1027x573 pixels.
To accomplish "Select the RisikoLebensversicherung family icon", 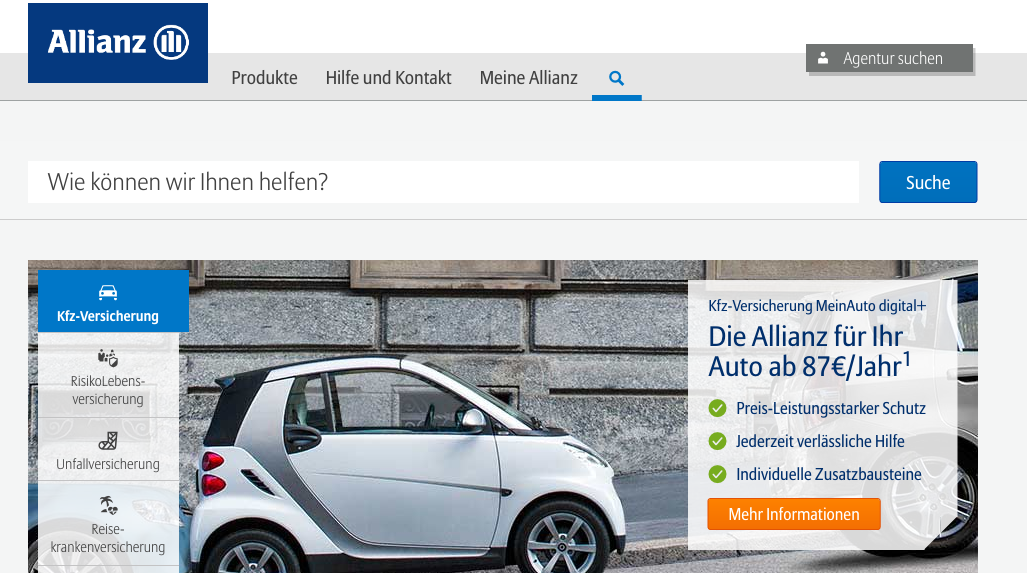I will [x=108, y=358].
